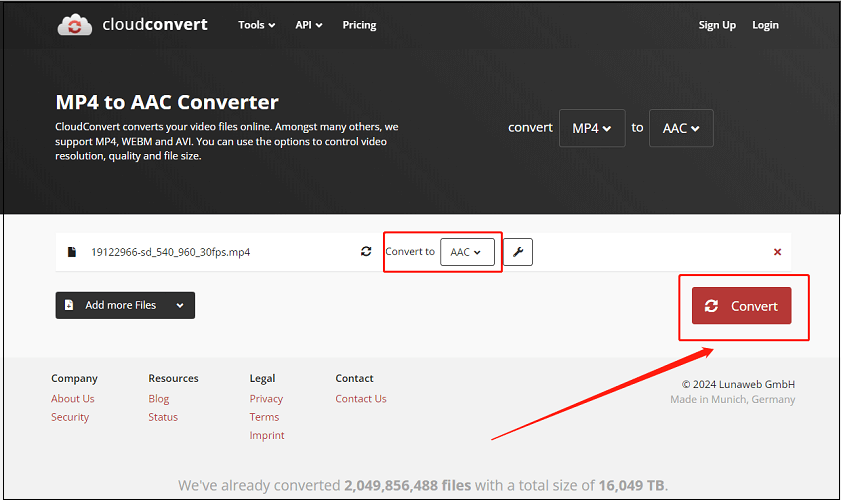Screen dimensions: 841x500
Task: Click the red Convert button
Action: tap(741, 305)
